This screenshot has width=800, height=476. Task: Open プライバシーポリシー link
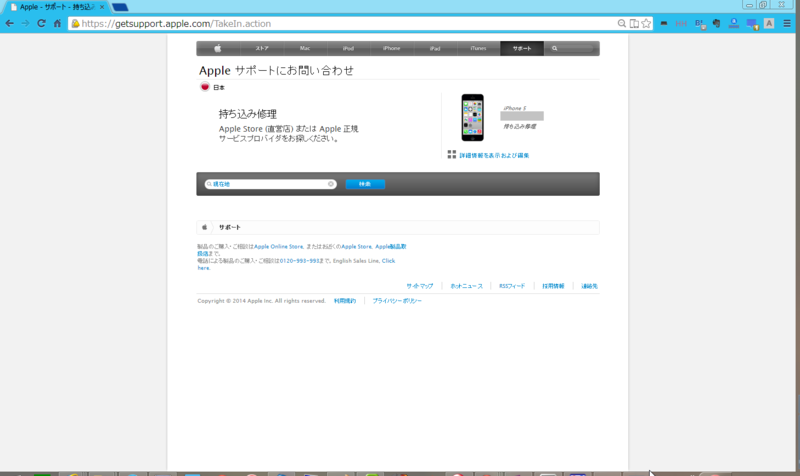[397, 301]
